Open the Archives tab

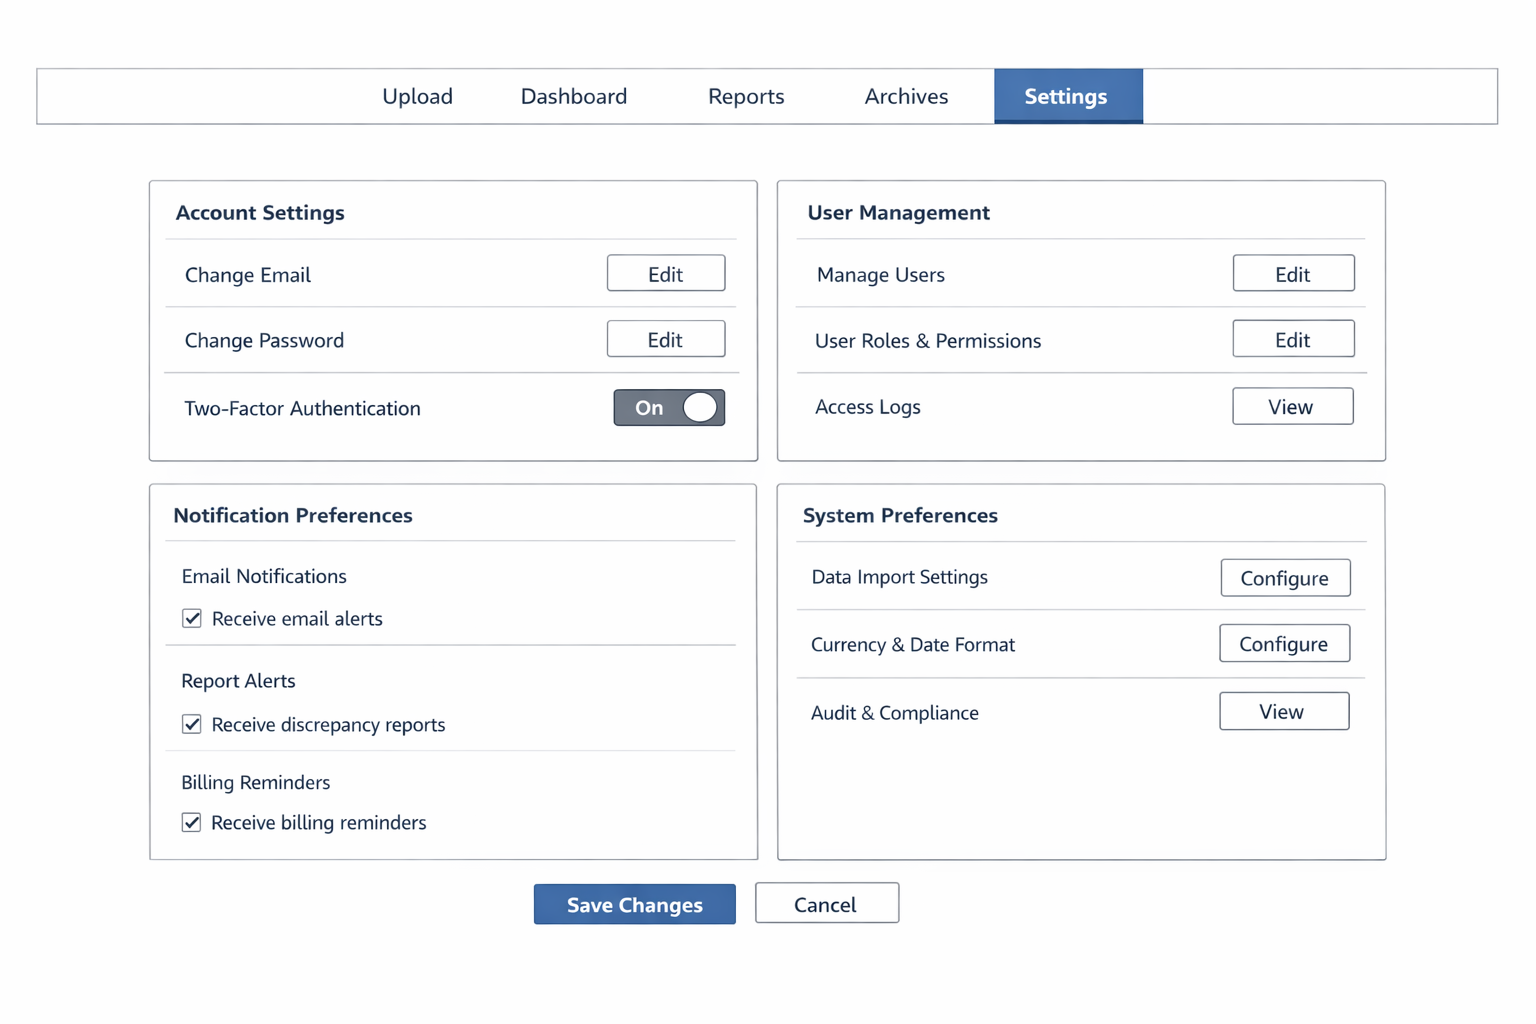click(x=906, y=97)
